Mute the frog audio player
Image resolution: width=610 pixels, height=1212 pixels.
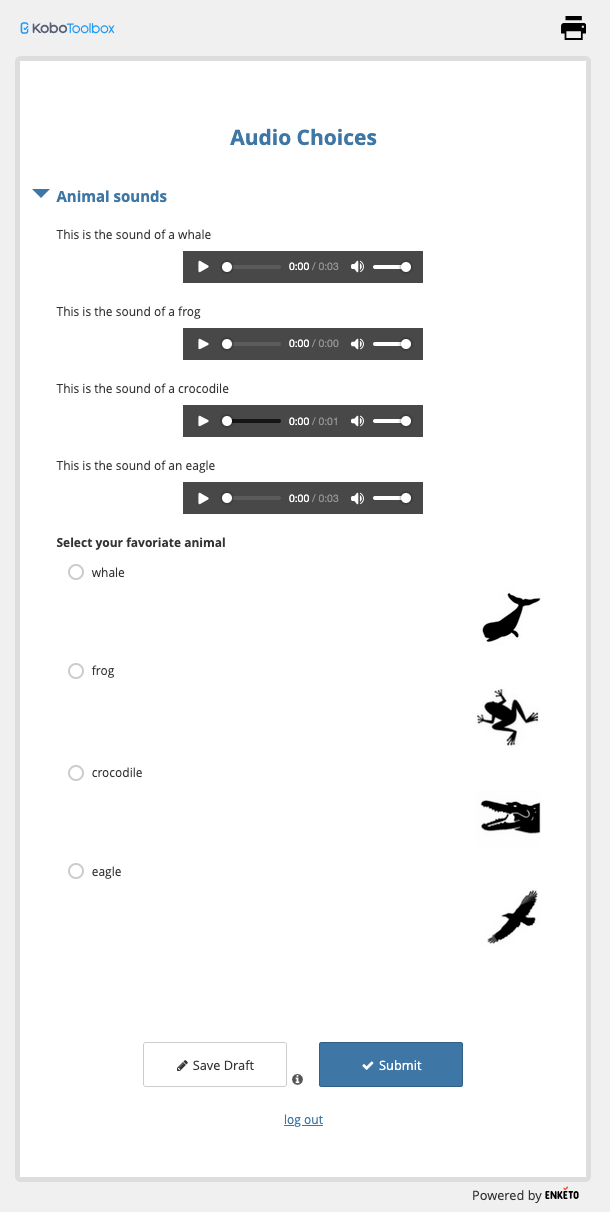(x=357, y=344)
